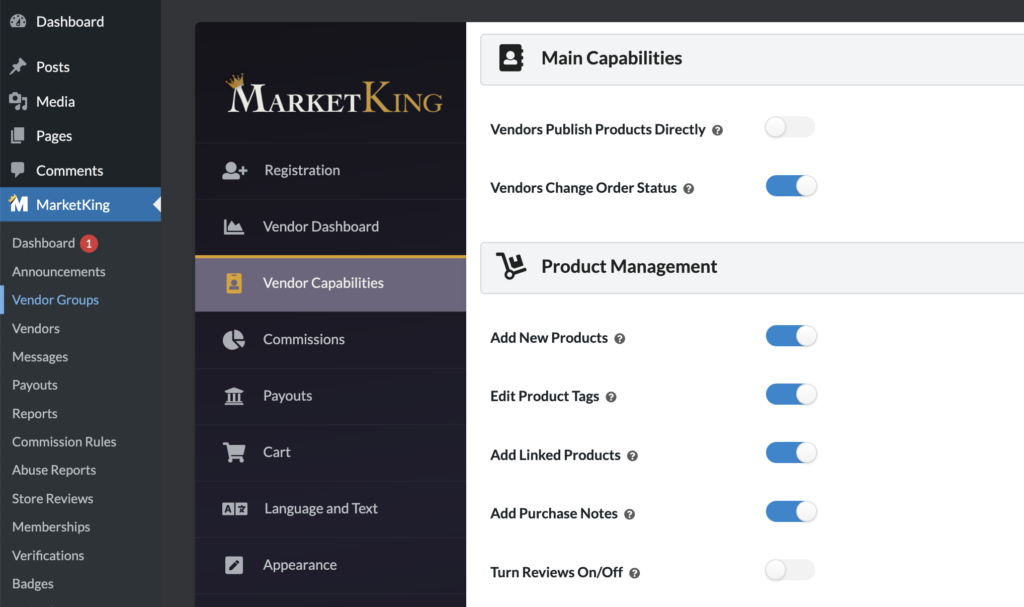Open the Abuse Reports submenu link
Image resolution: width=1024 pixels, height=607 pixels.
click(54, 470)
